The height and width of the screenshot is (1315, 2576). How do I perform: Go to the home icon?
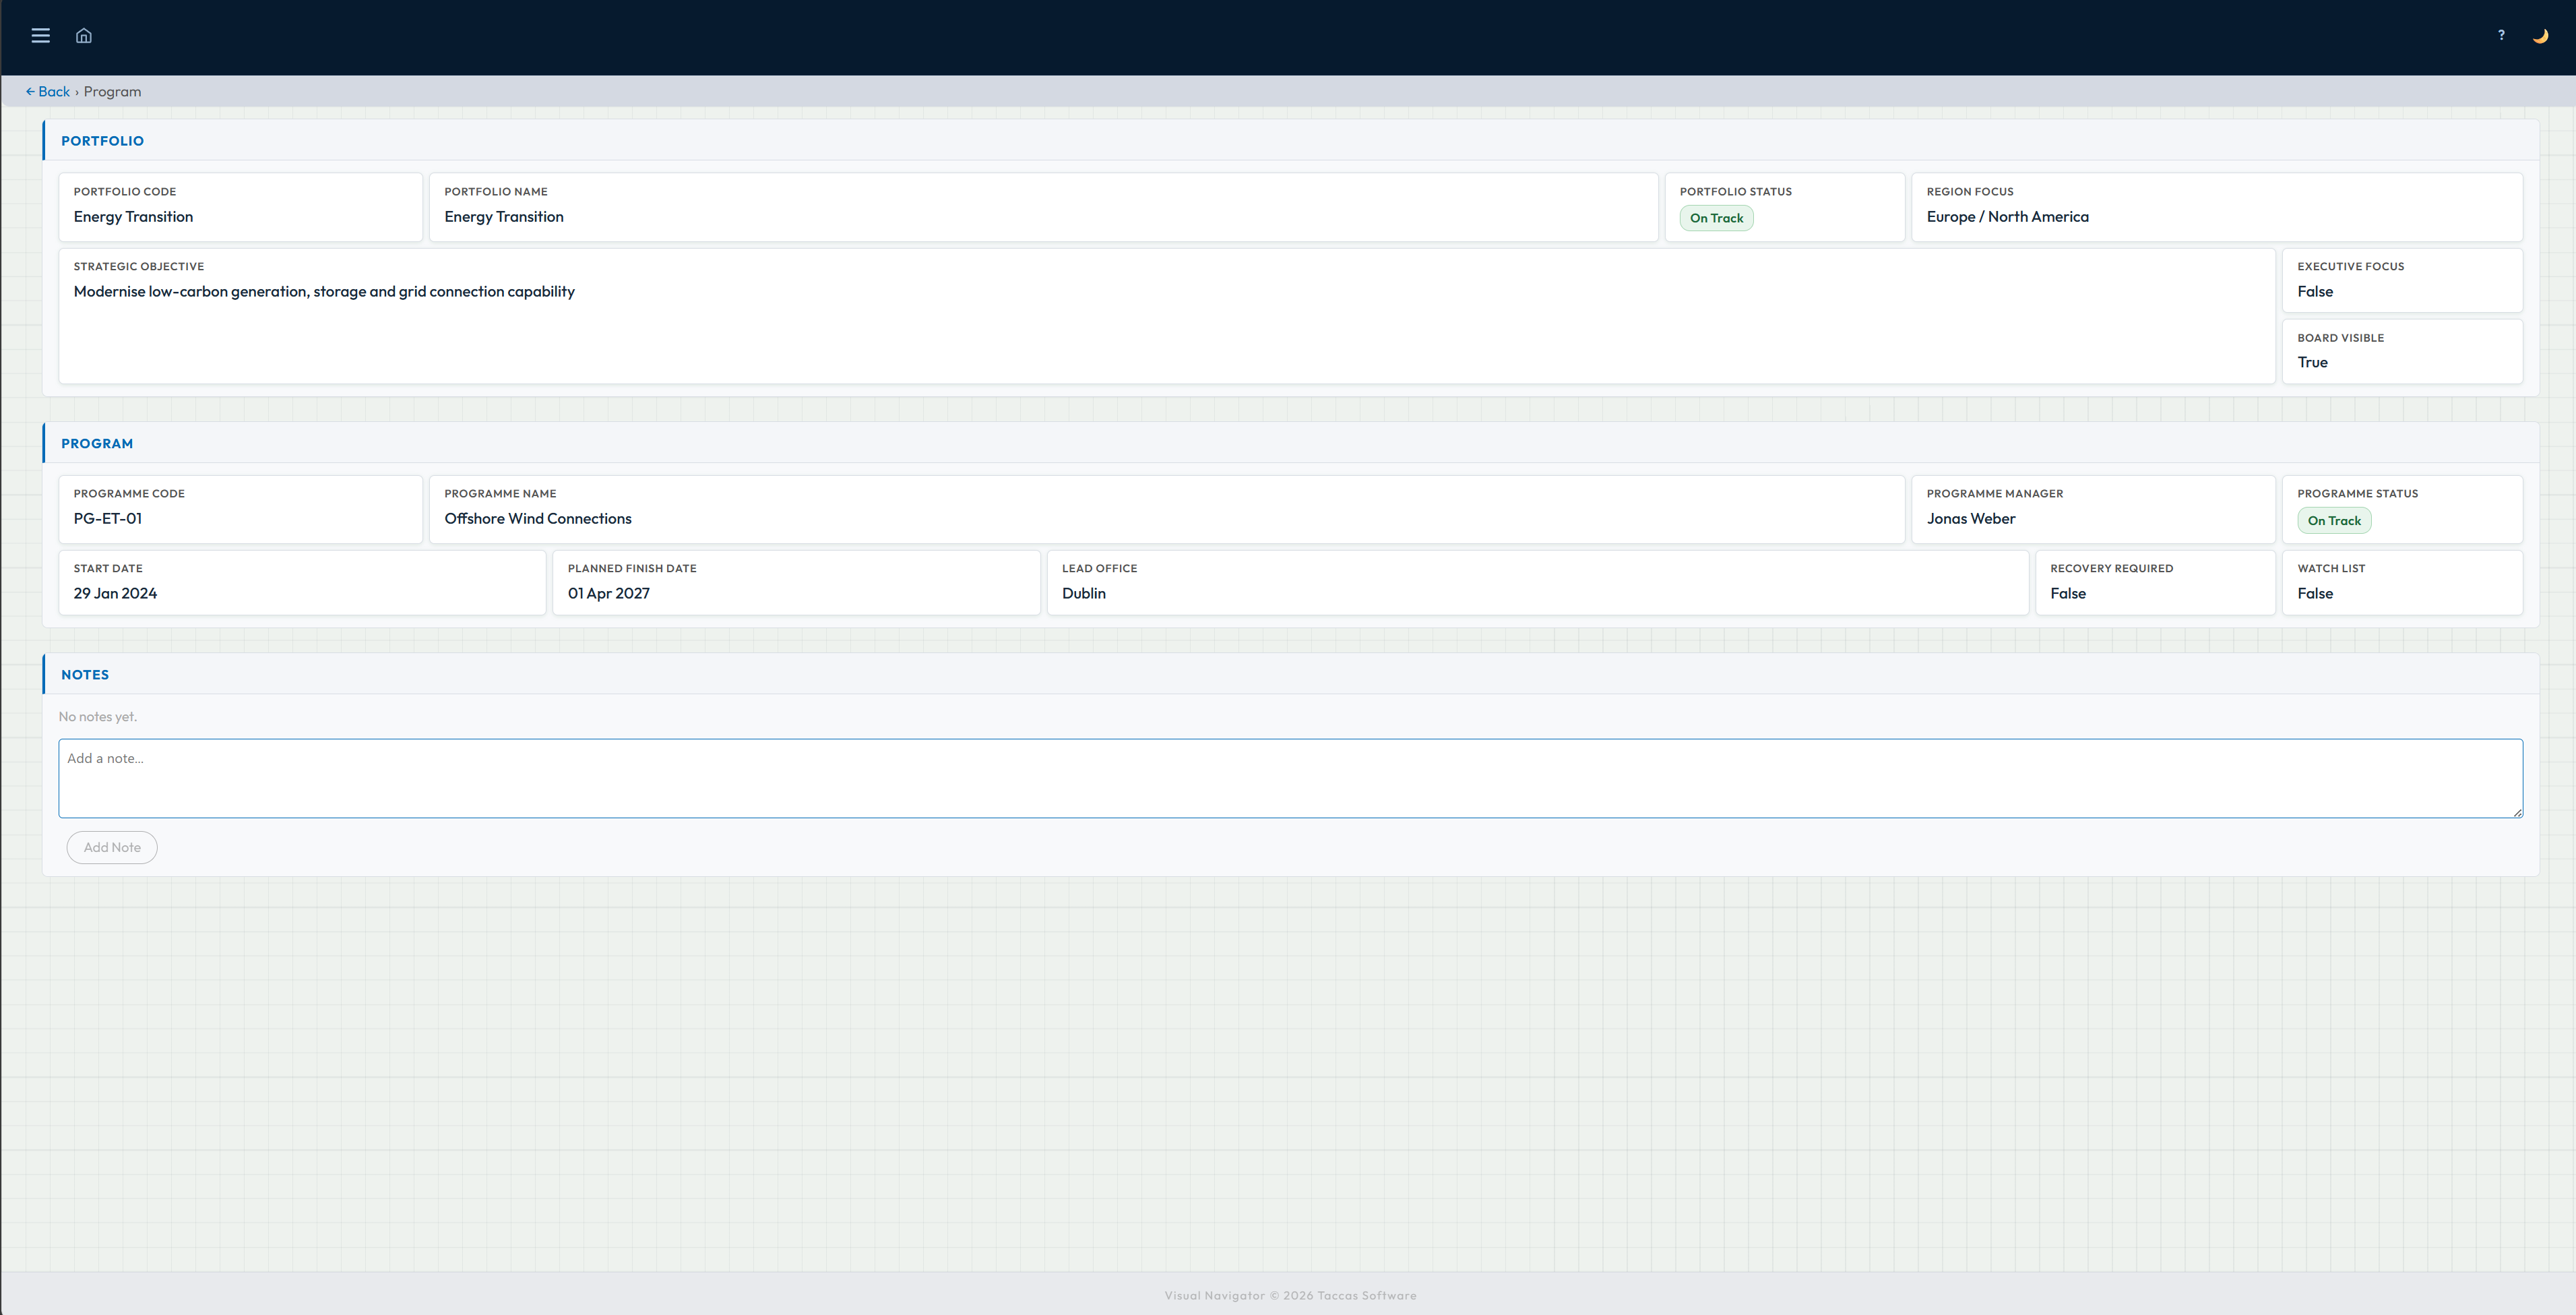pos(84,36)
